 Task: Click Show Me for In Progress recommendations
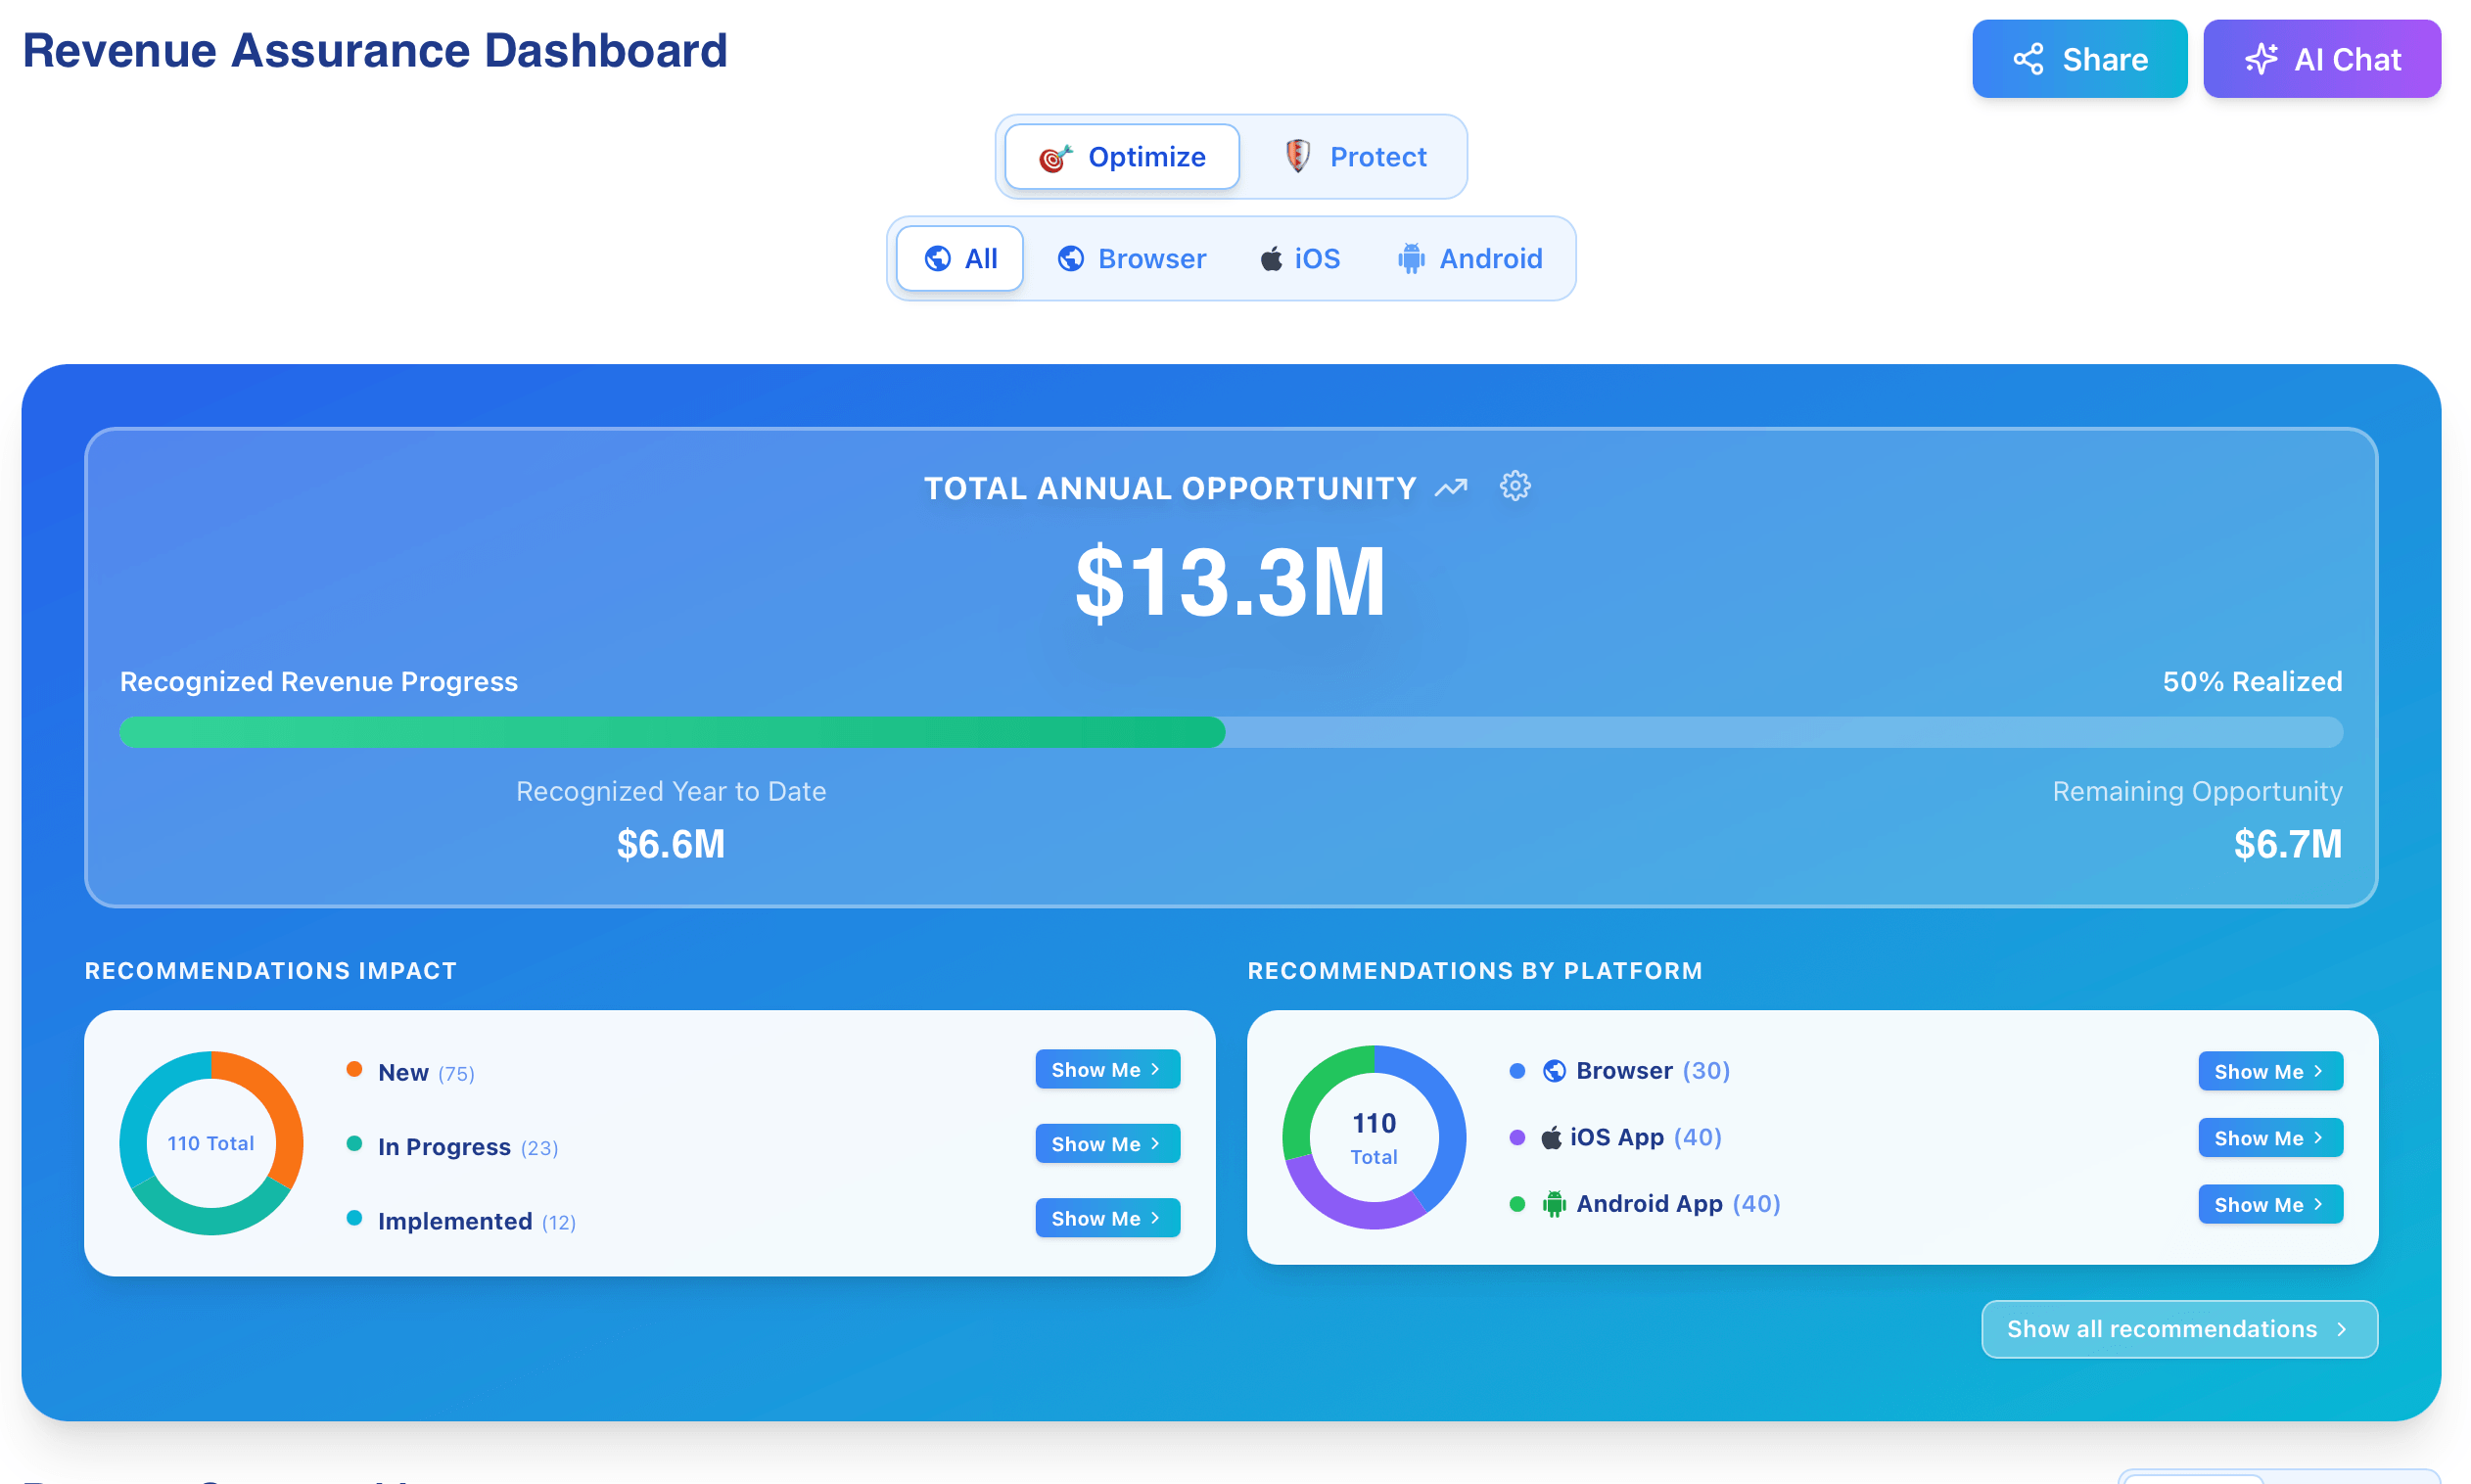click(1108, 1143)
